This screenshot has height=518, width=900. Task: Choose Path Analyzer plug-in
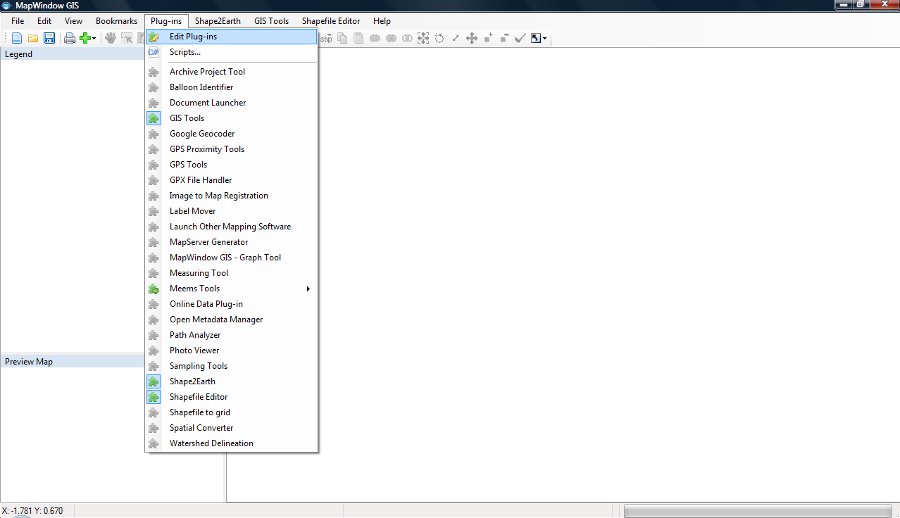coord(231,335)
